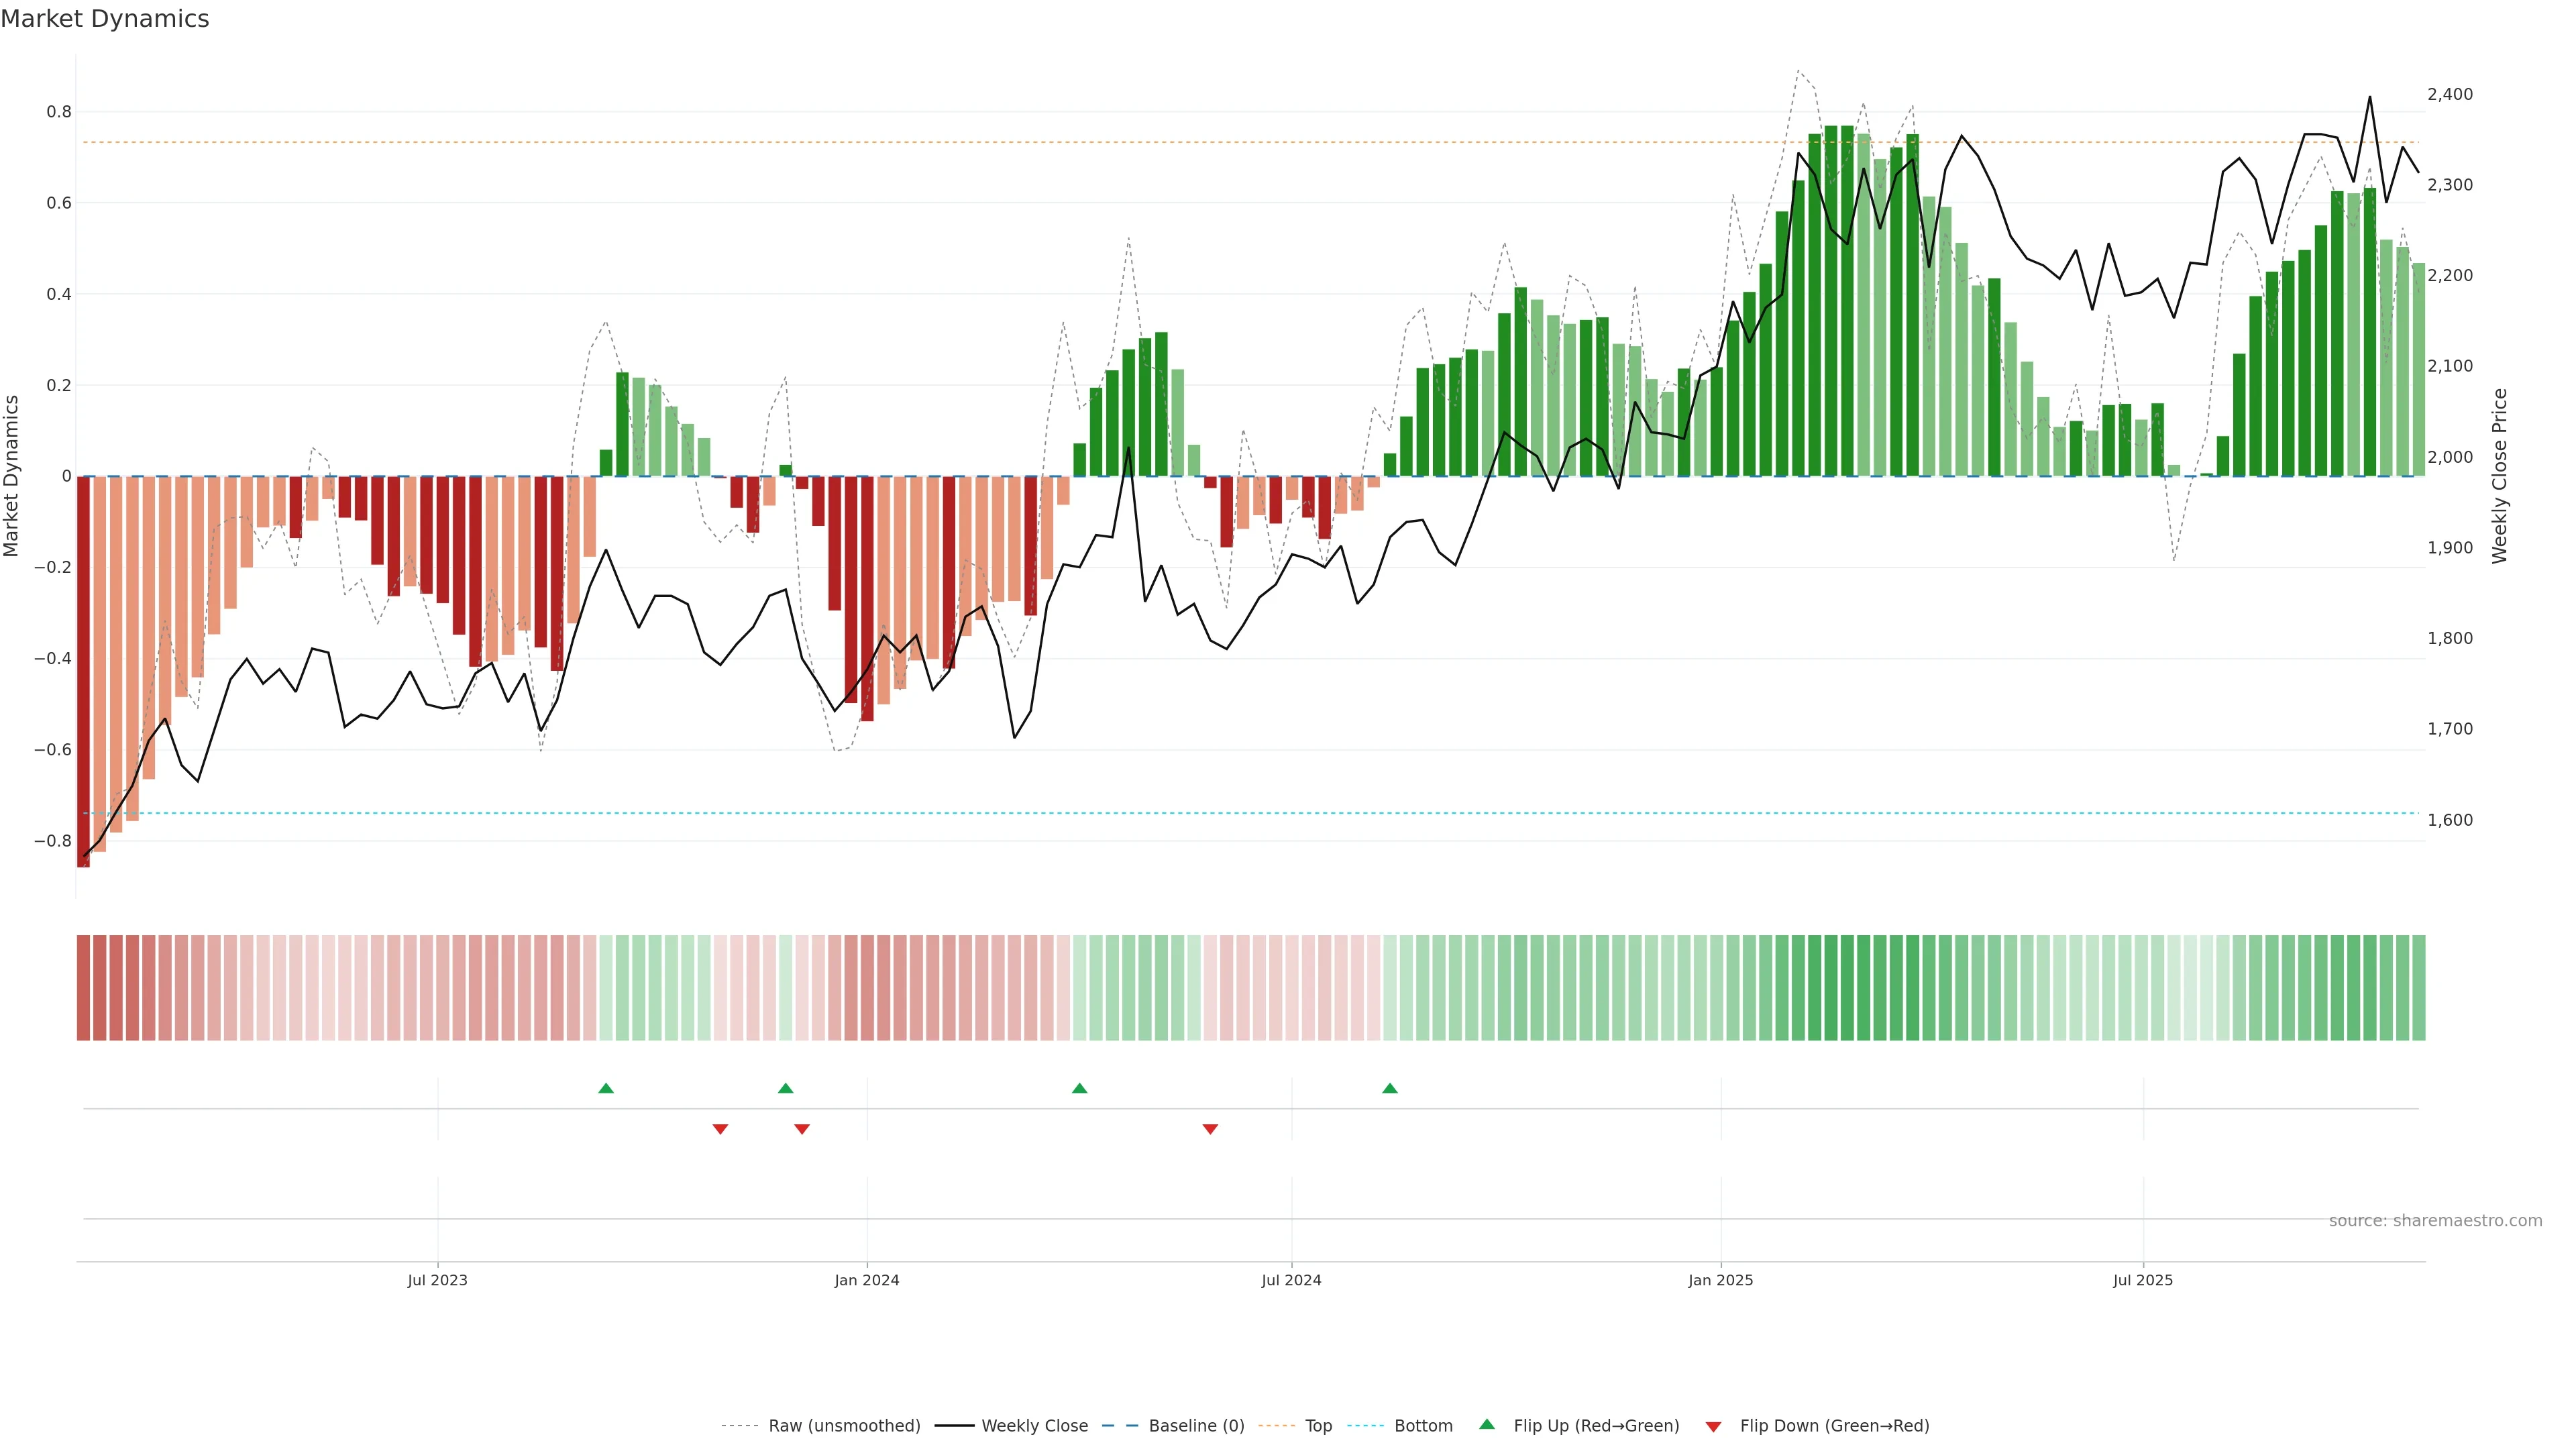Click the Flip Up marker nearest April 2024
2576x1449 pixels.
(x=1079, y=1088)
